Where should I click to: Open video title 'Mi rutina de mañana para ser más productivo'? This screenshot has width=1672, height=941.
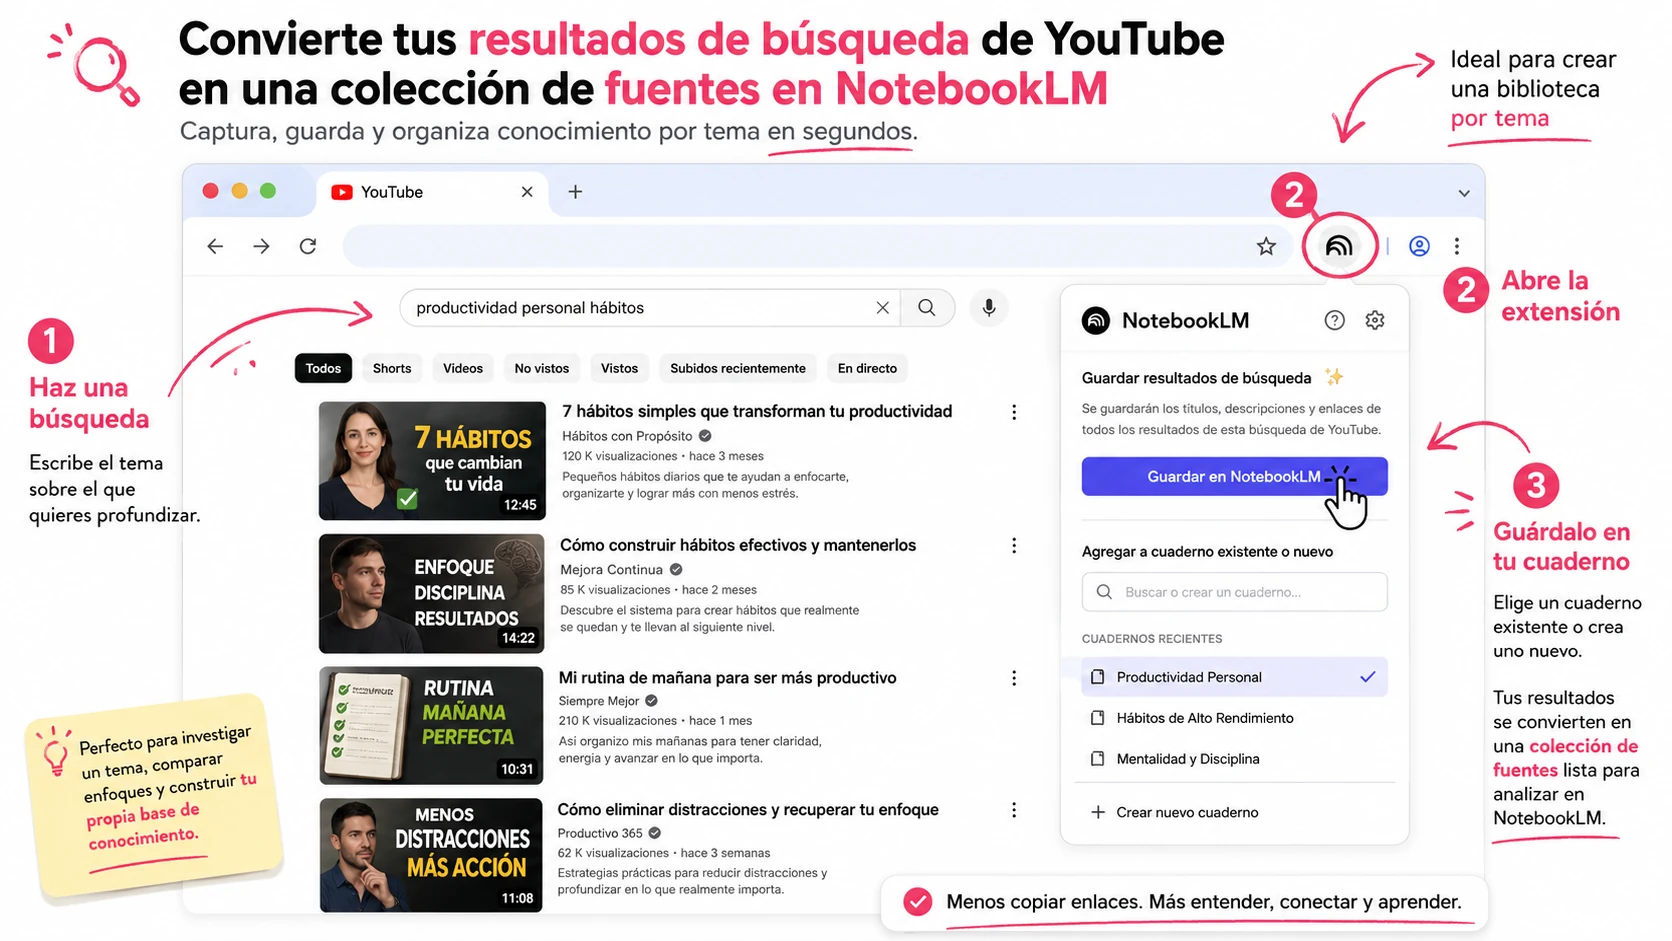pos(727,678)
